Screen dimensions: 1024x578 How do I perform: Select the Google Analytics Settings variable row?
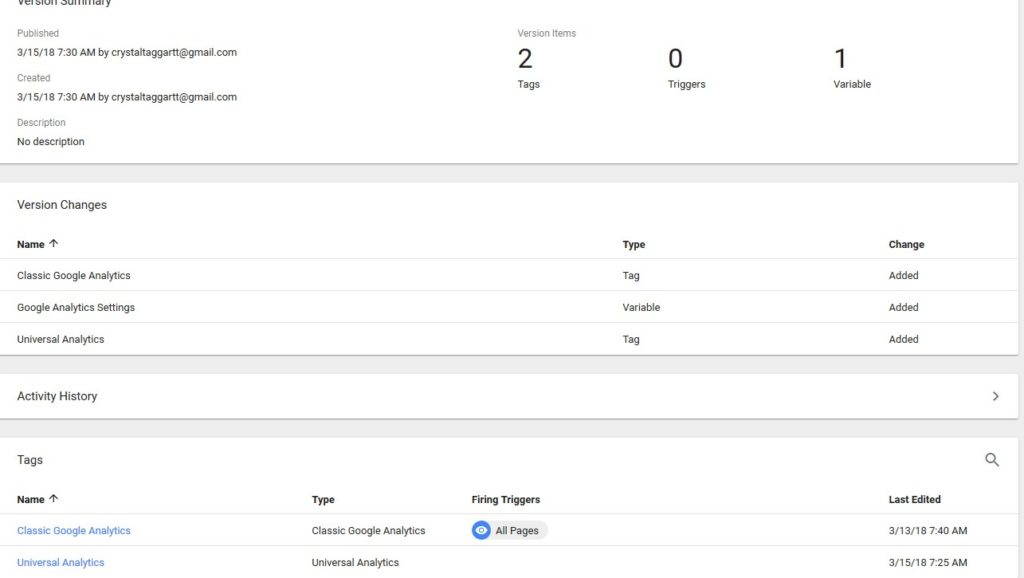coord(509,307)
